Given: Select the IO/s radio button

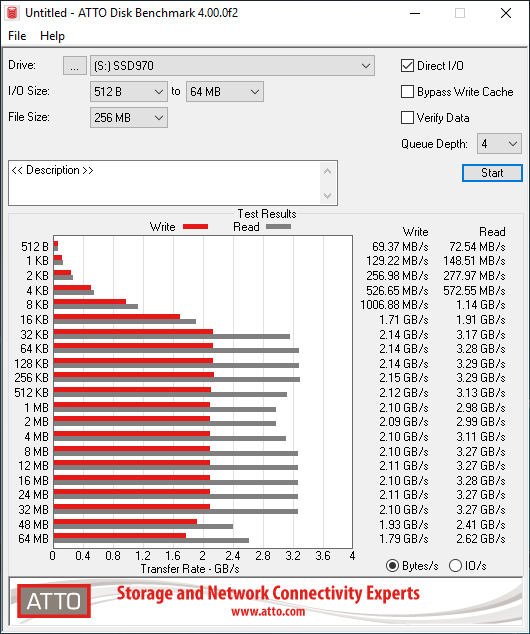Looking at the screenshot, I should click(x=455, y=565).
